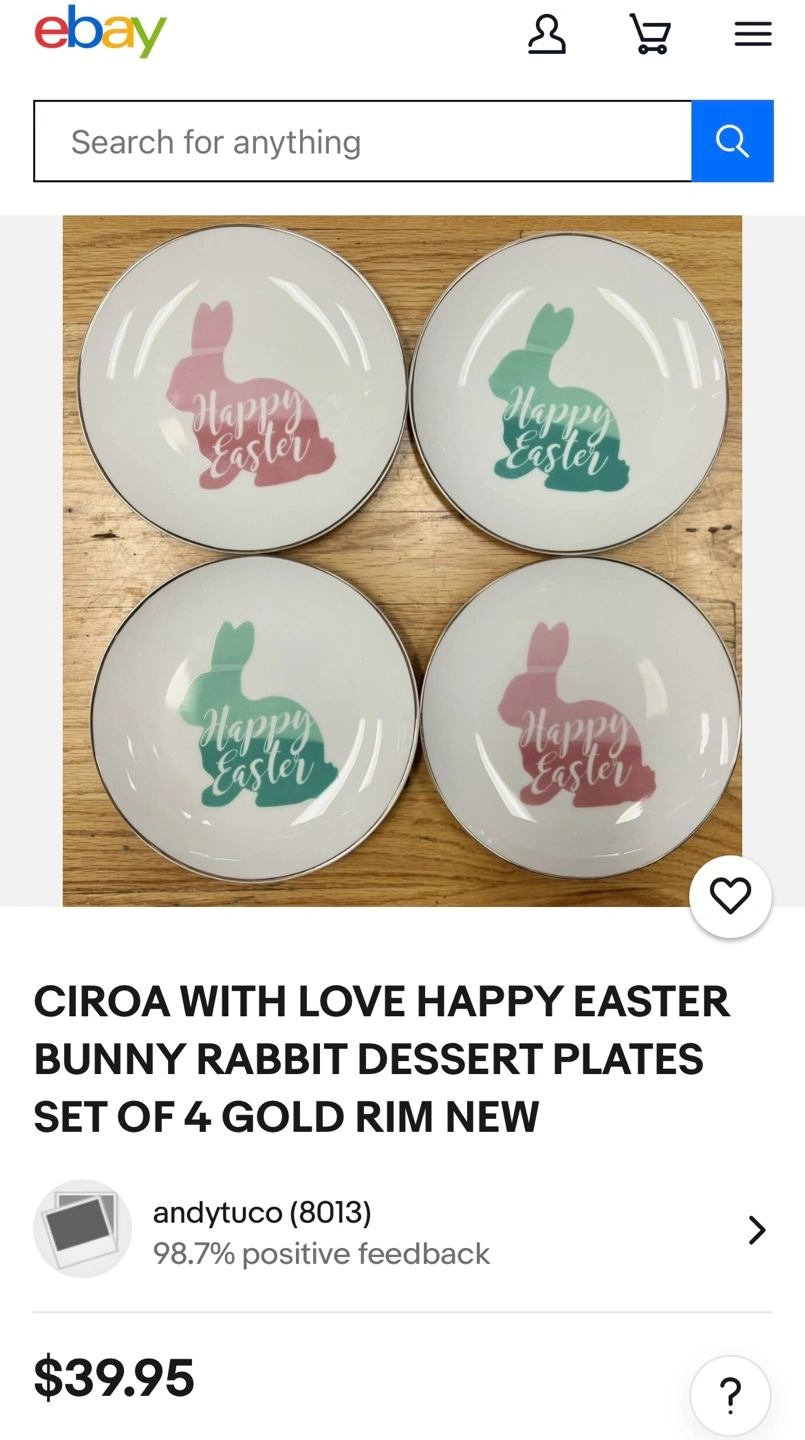The width and height of the screenshot is (805, 1440).
Task: View the shopping cart
Action: tap(650, 34)
